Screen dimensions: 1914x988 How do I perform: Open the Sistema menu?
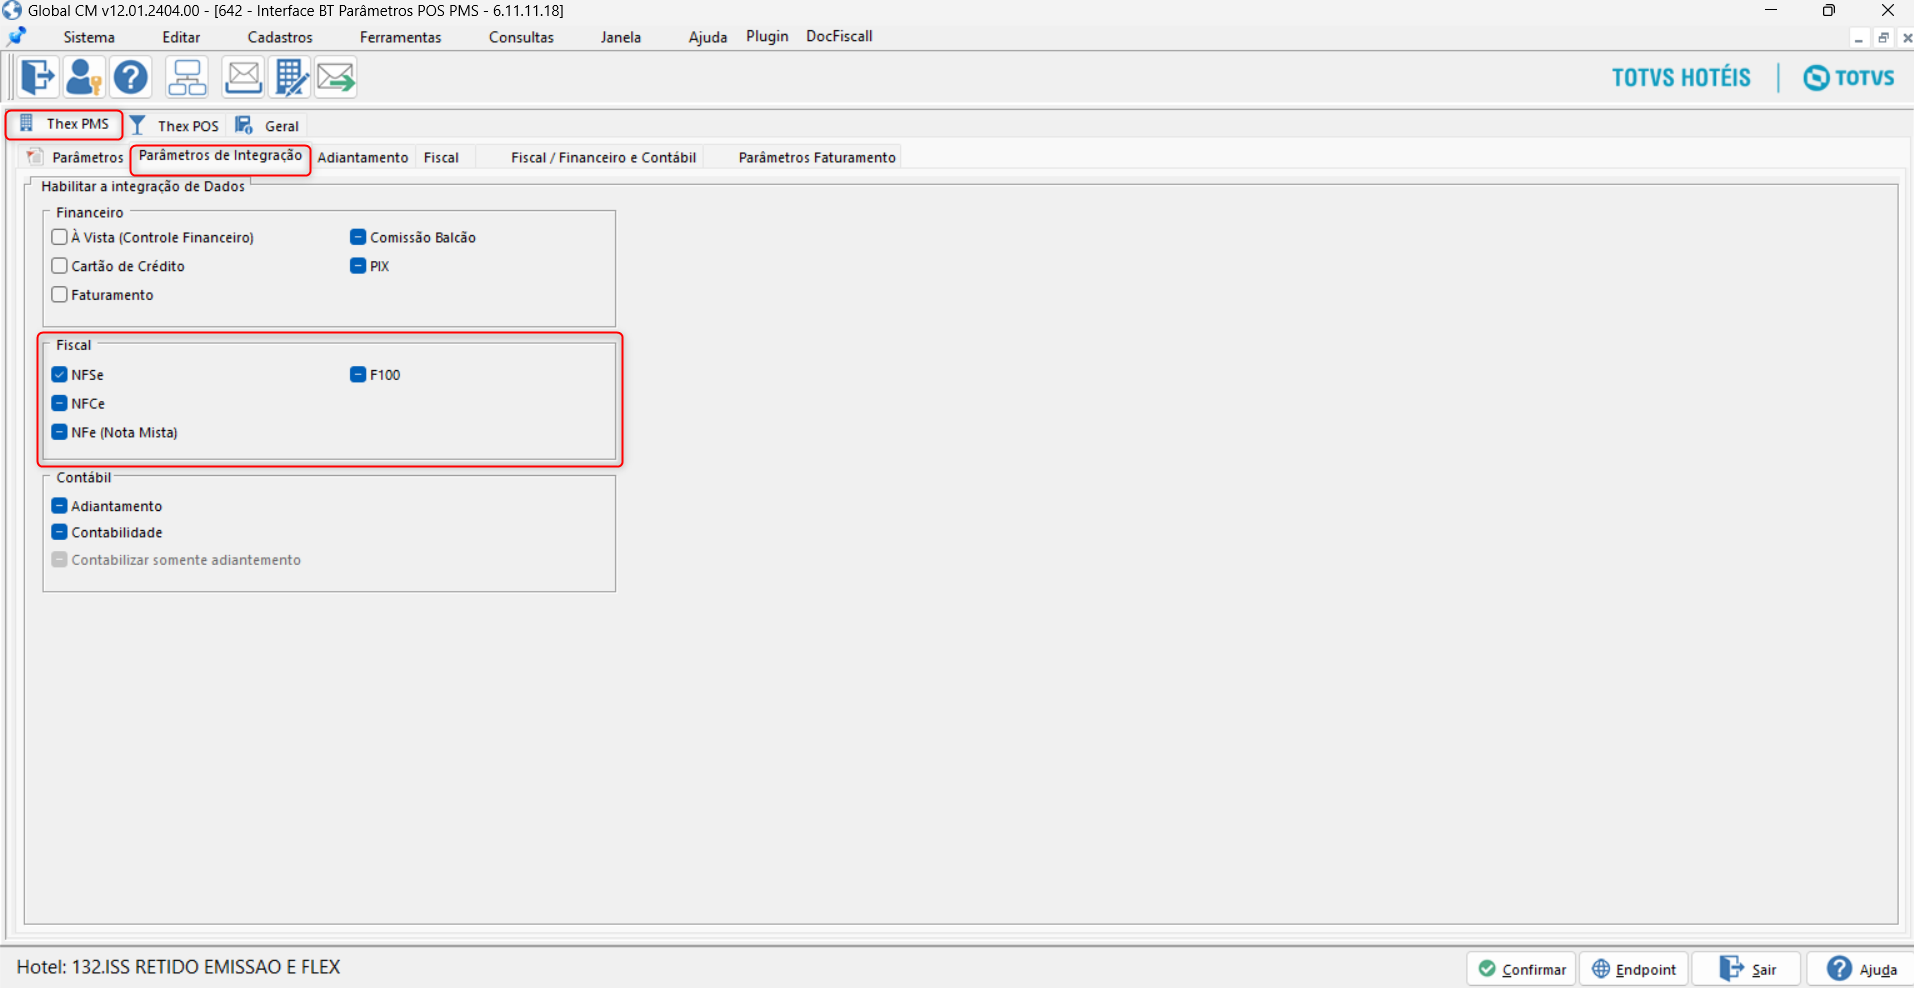click(88, 36)
